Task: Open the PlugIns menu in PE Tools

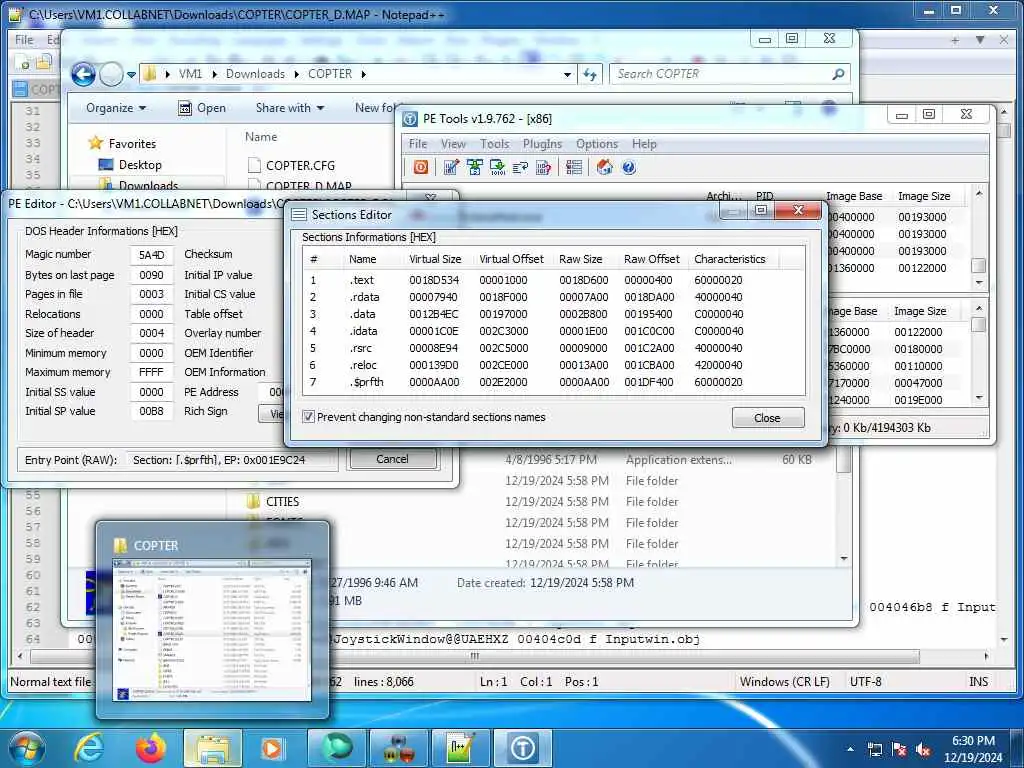Action: tap(542, 144)
